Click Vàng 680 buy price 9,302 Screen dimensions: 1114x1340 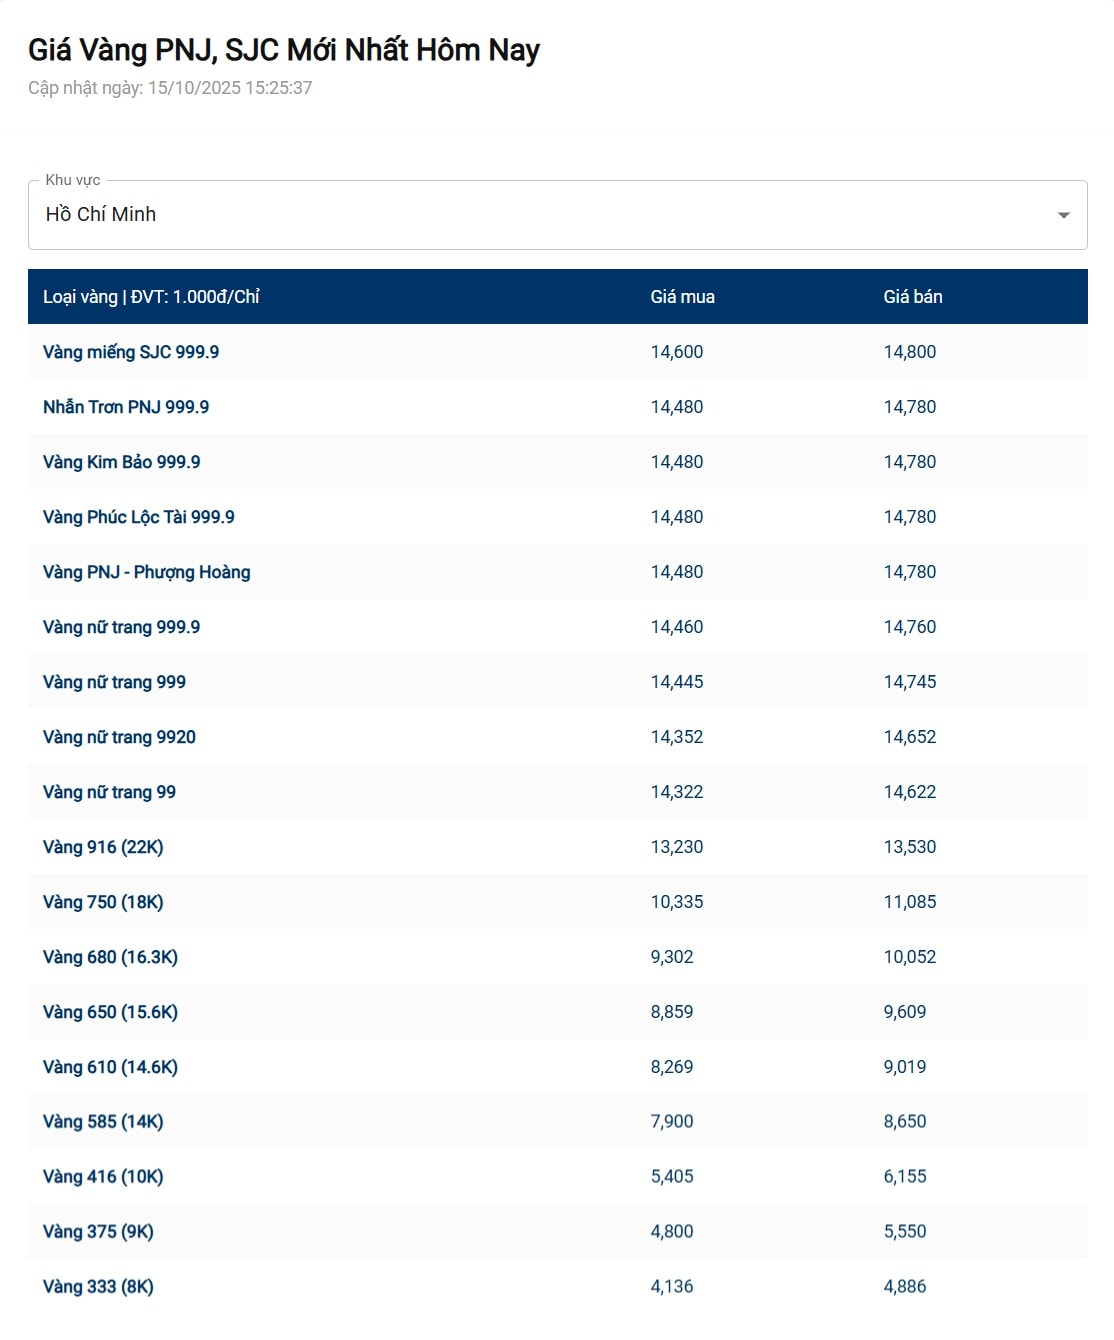[x=671, y=957]
